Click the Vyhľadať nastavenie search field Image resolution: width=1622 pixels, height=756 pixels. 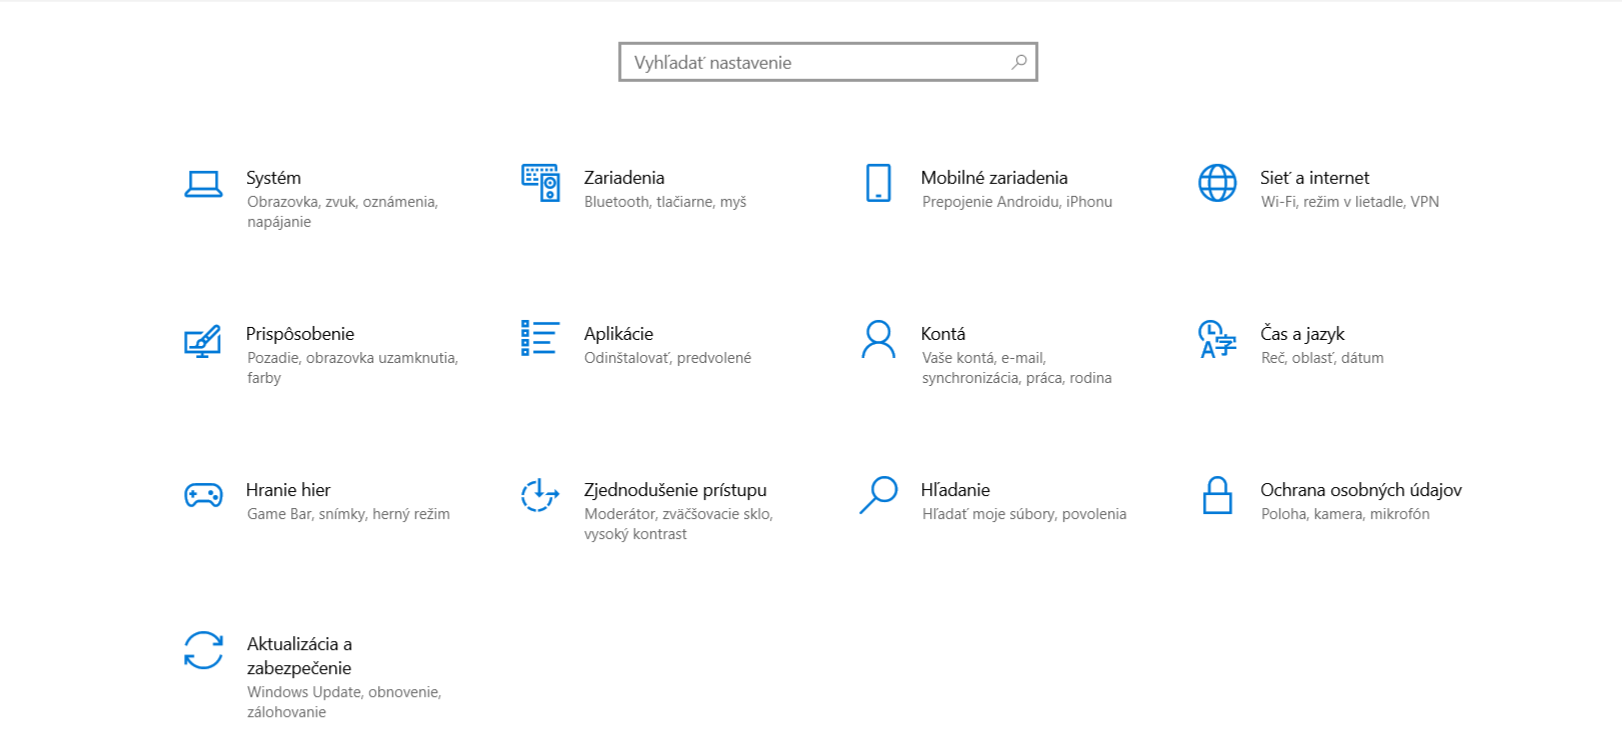(x=828, y=62)
